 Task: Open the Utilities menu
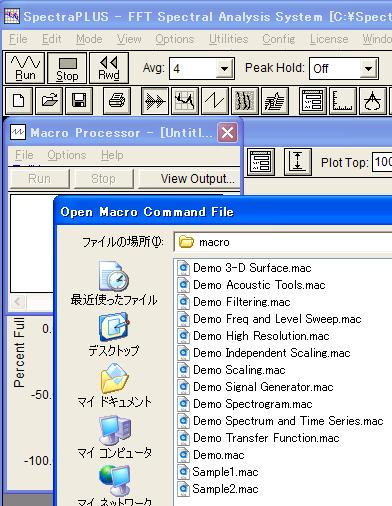[228, 39]
